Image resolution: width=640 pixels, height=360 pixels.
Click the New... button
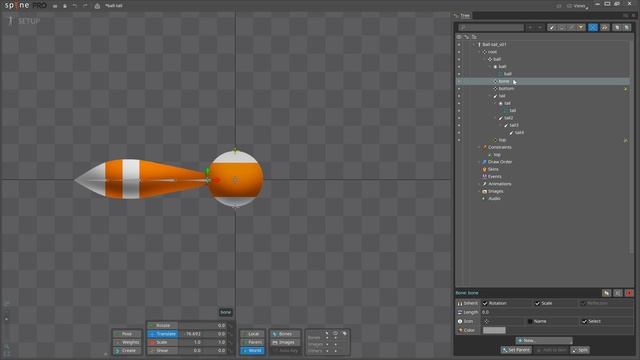click(544, 340)
